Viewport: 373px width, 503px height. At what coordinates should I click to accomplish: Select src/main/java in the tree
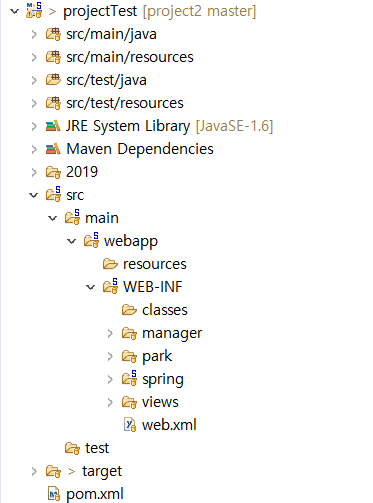point(111,34)
